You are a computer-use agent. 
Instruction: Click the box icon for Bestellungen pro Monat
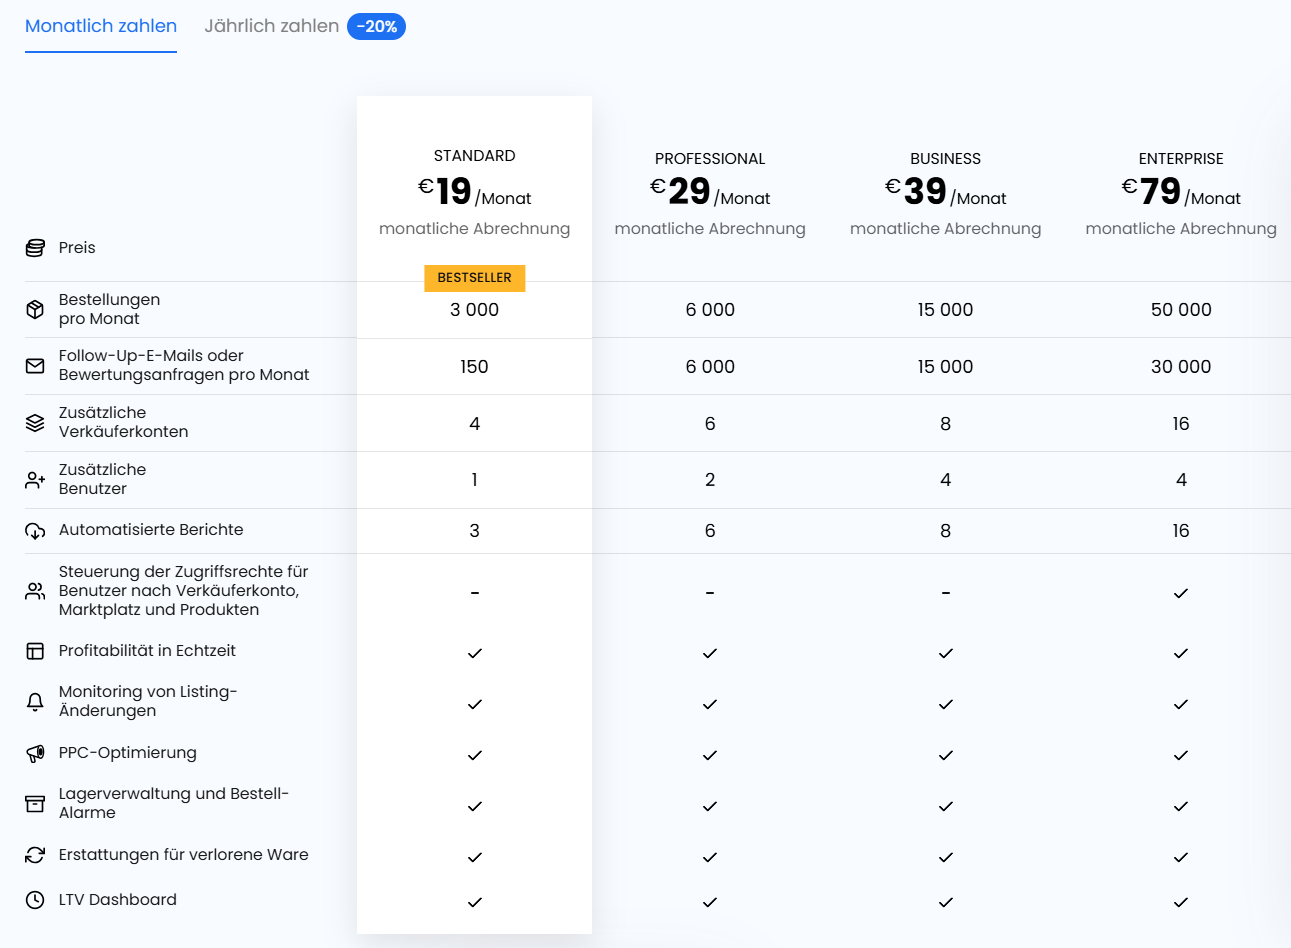35,310
